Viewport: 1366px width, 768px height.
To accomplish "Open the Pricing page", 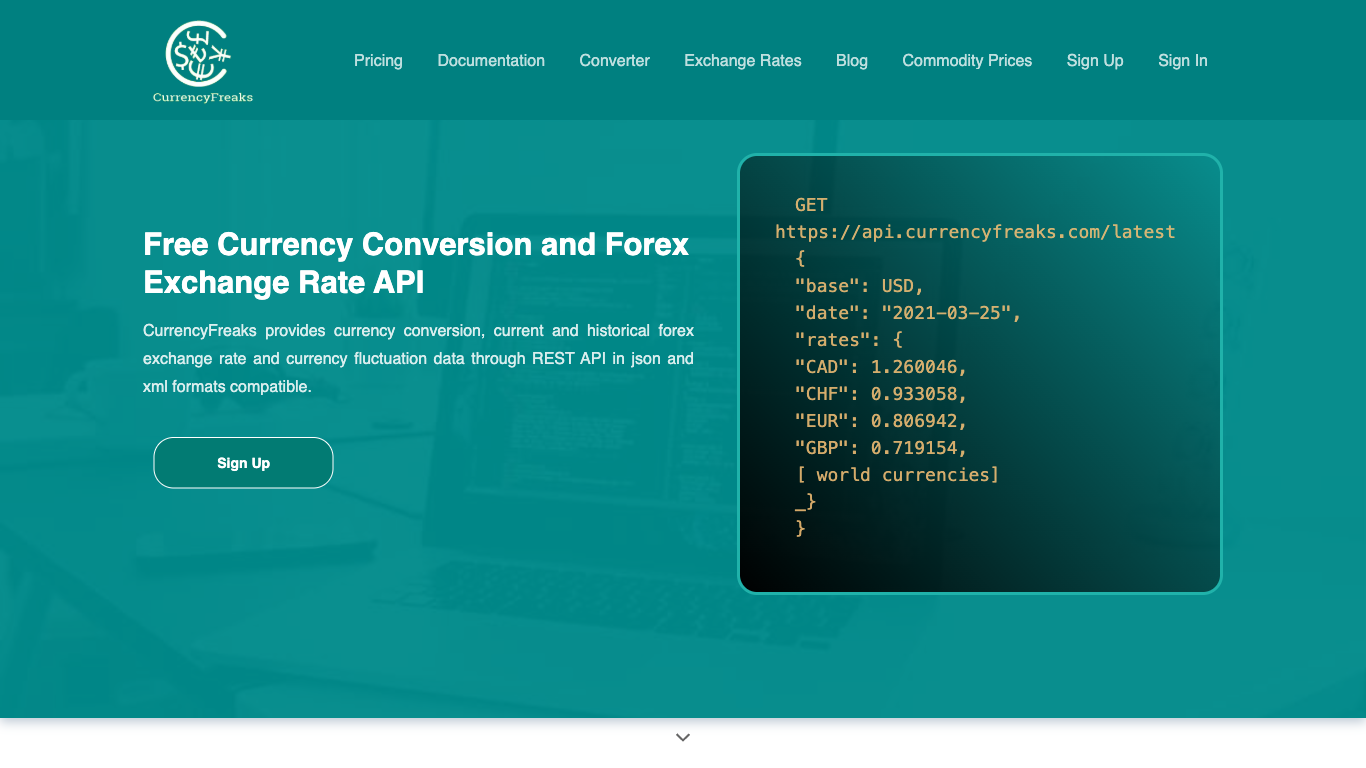I will point(378,61).
